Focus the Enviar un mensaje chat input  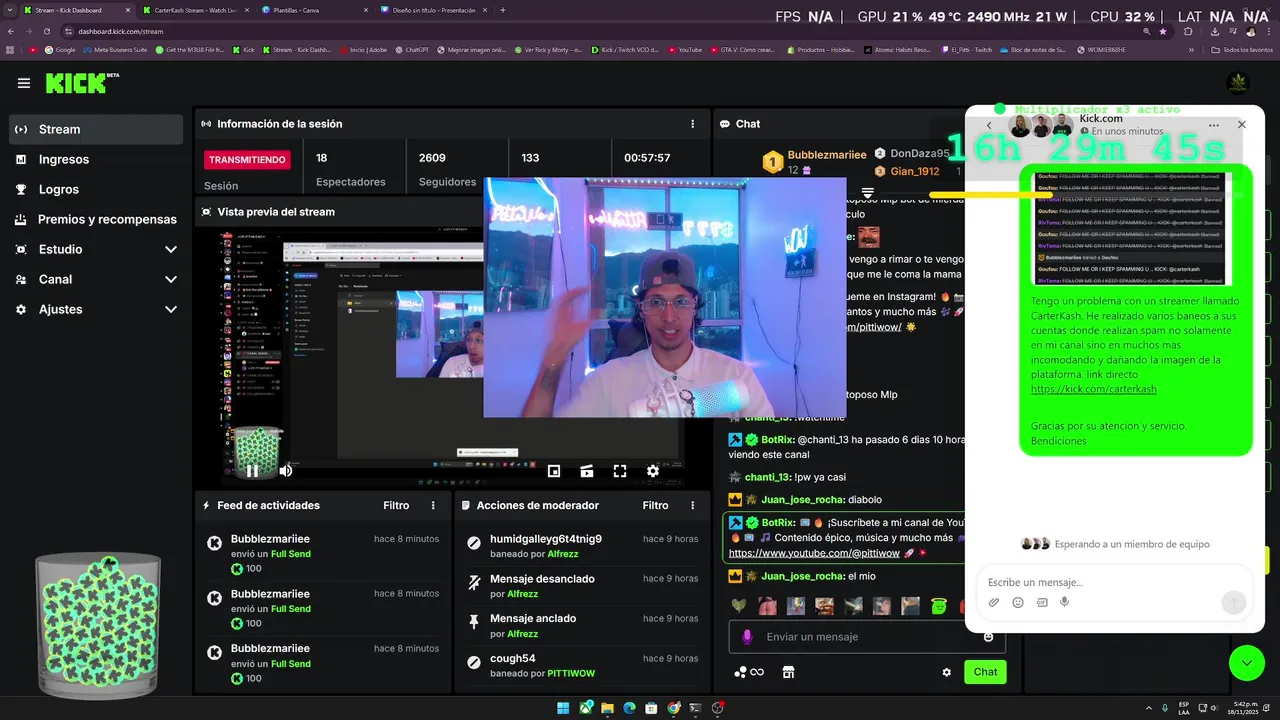pos(868,637)
